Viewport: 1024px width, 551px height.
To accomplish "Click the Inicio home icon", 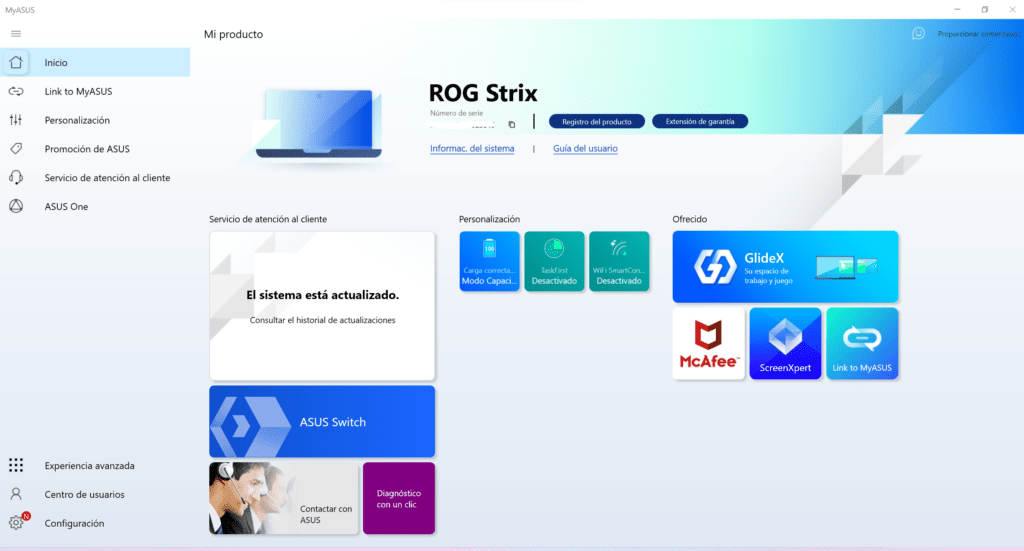I will tap(16, 62).
